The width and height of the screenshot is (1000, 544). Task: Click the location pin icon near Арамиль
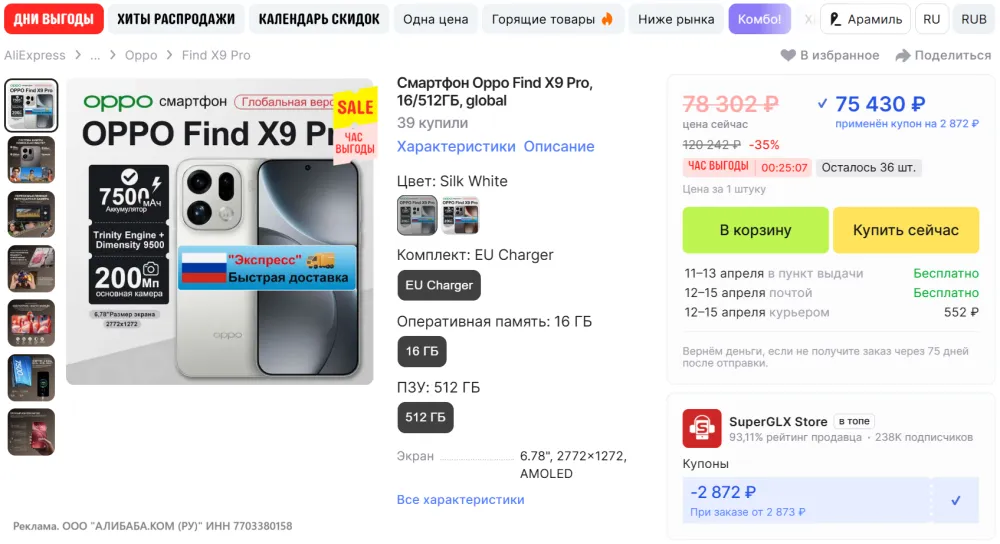coord(835,19)
